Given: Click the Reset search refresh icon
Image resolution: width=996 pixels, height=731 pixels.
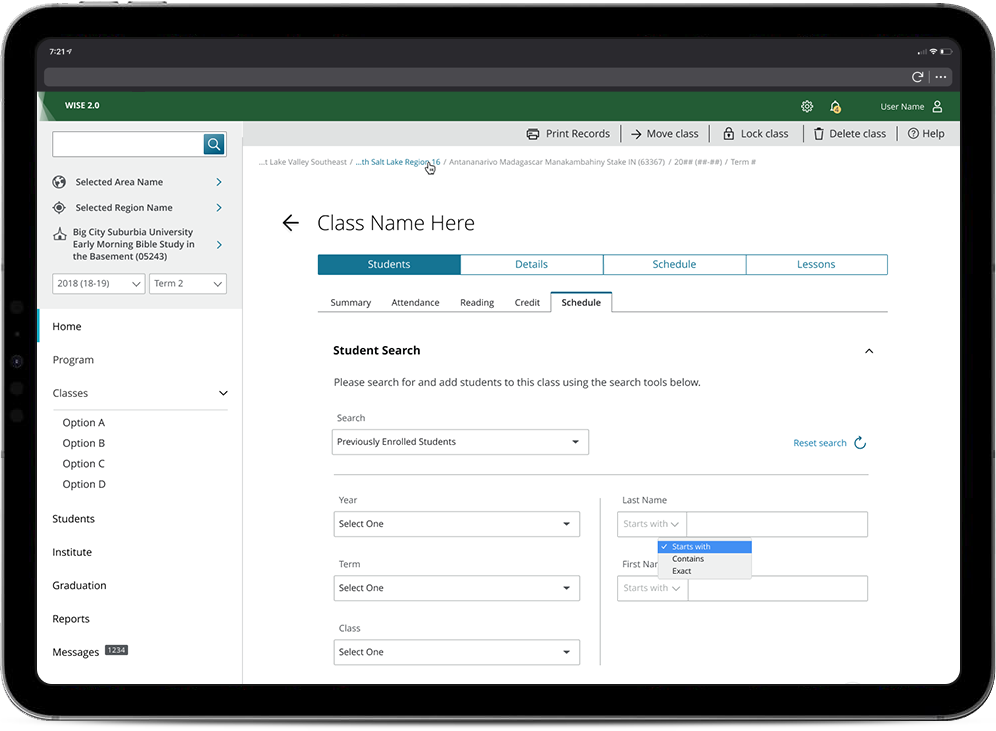Looking at the screenshot, I should [x=860, y=443].
